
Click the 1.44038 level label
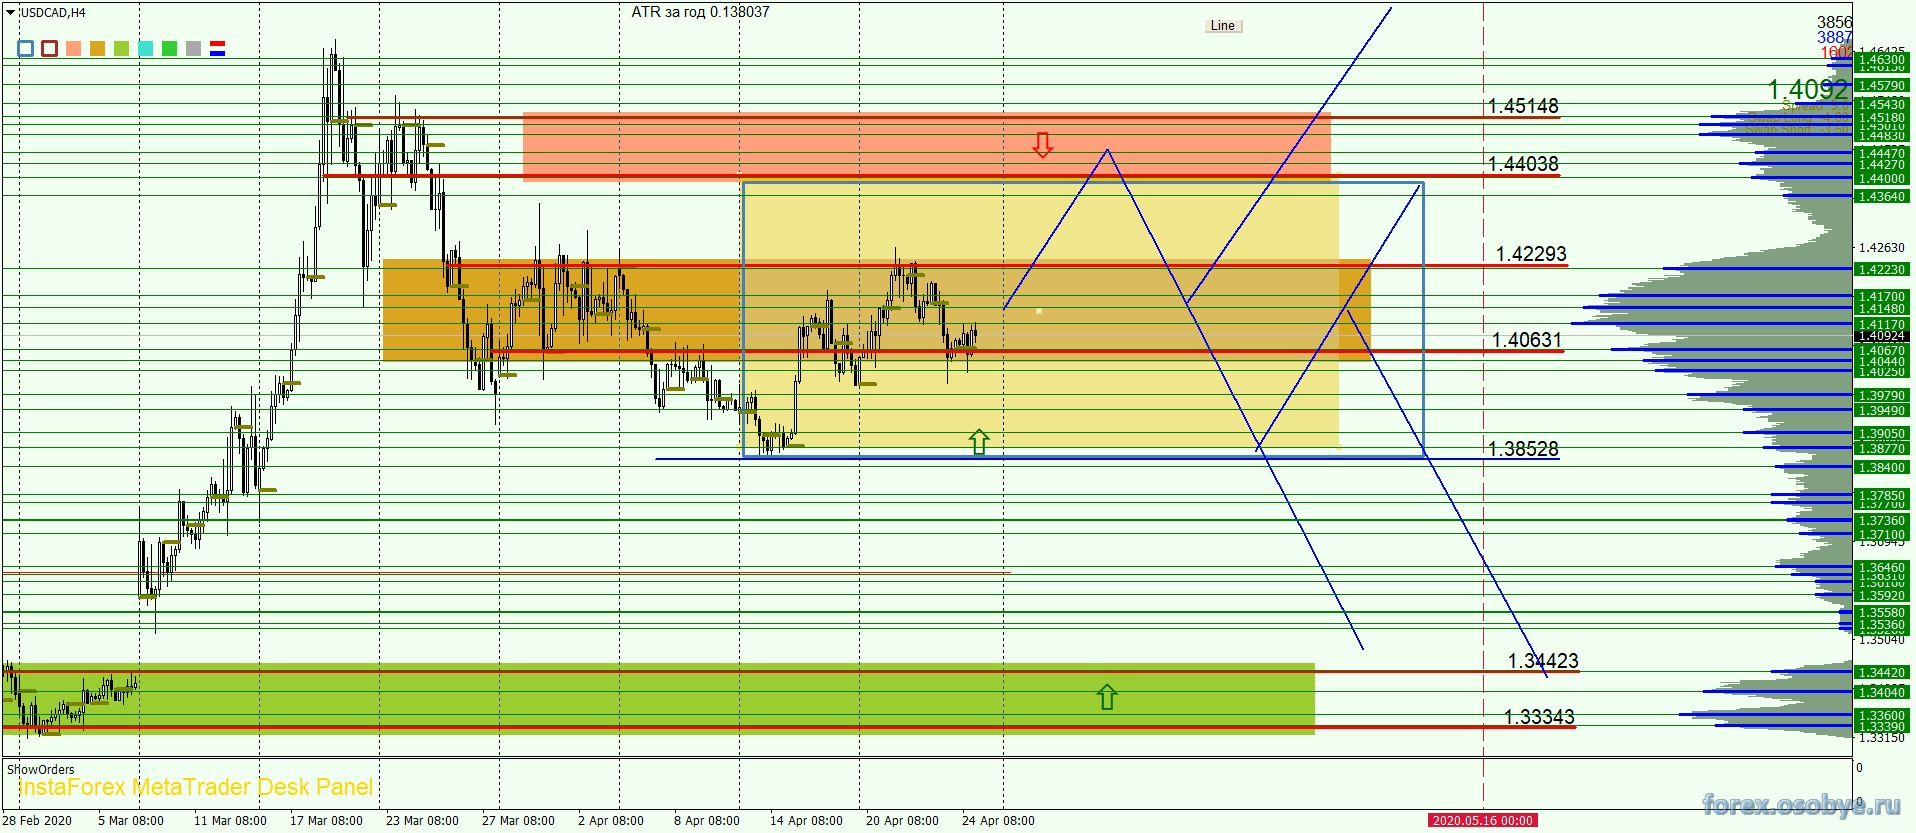pyautogui.click(x=1523, y=164)
